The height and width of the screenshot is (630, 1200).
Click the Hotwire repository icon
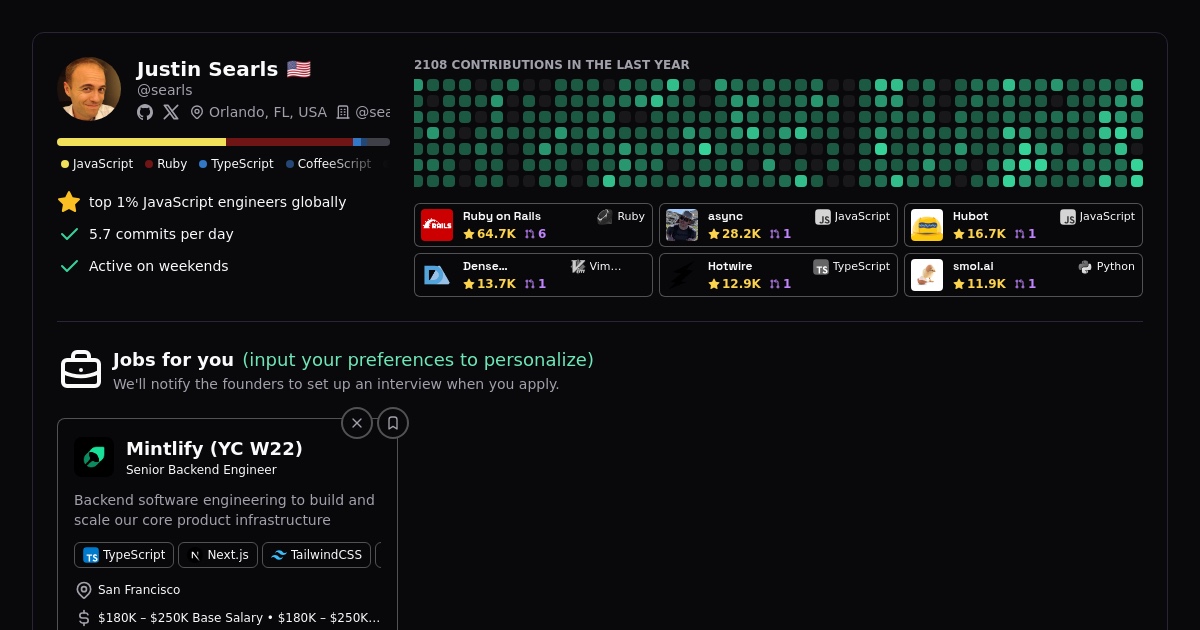[x=682, y=275]
